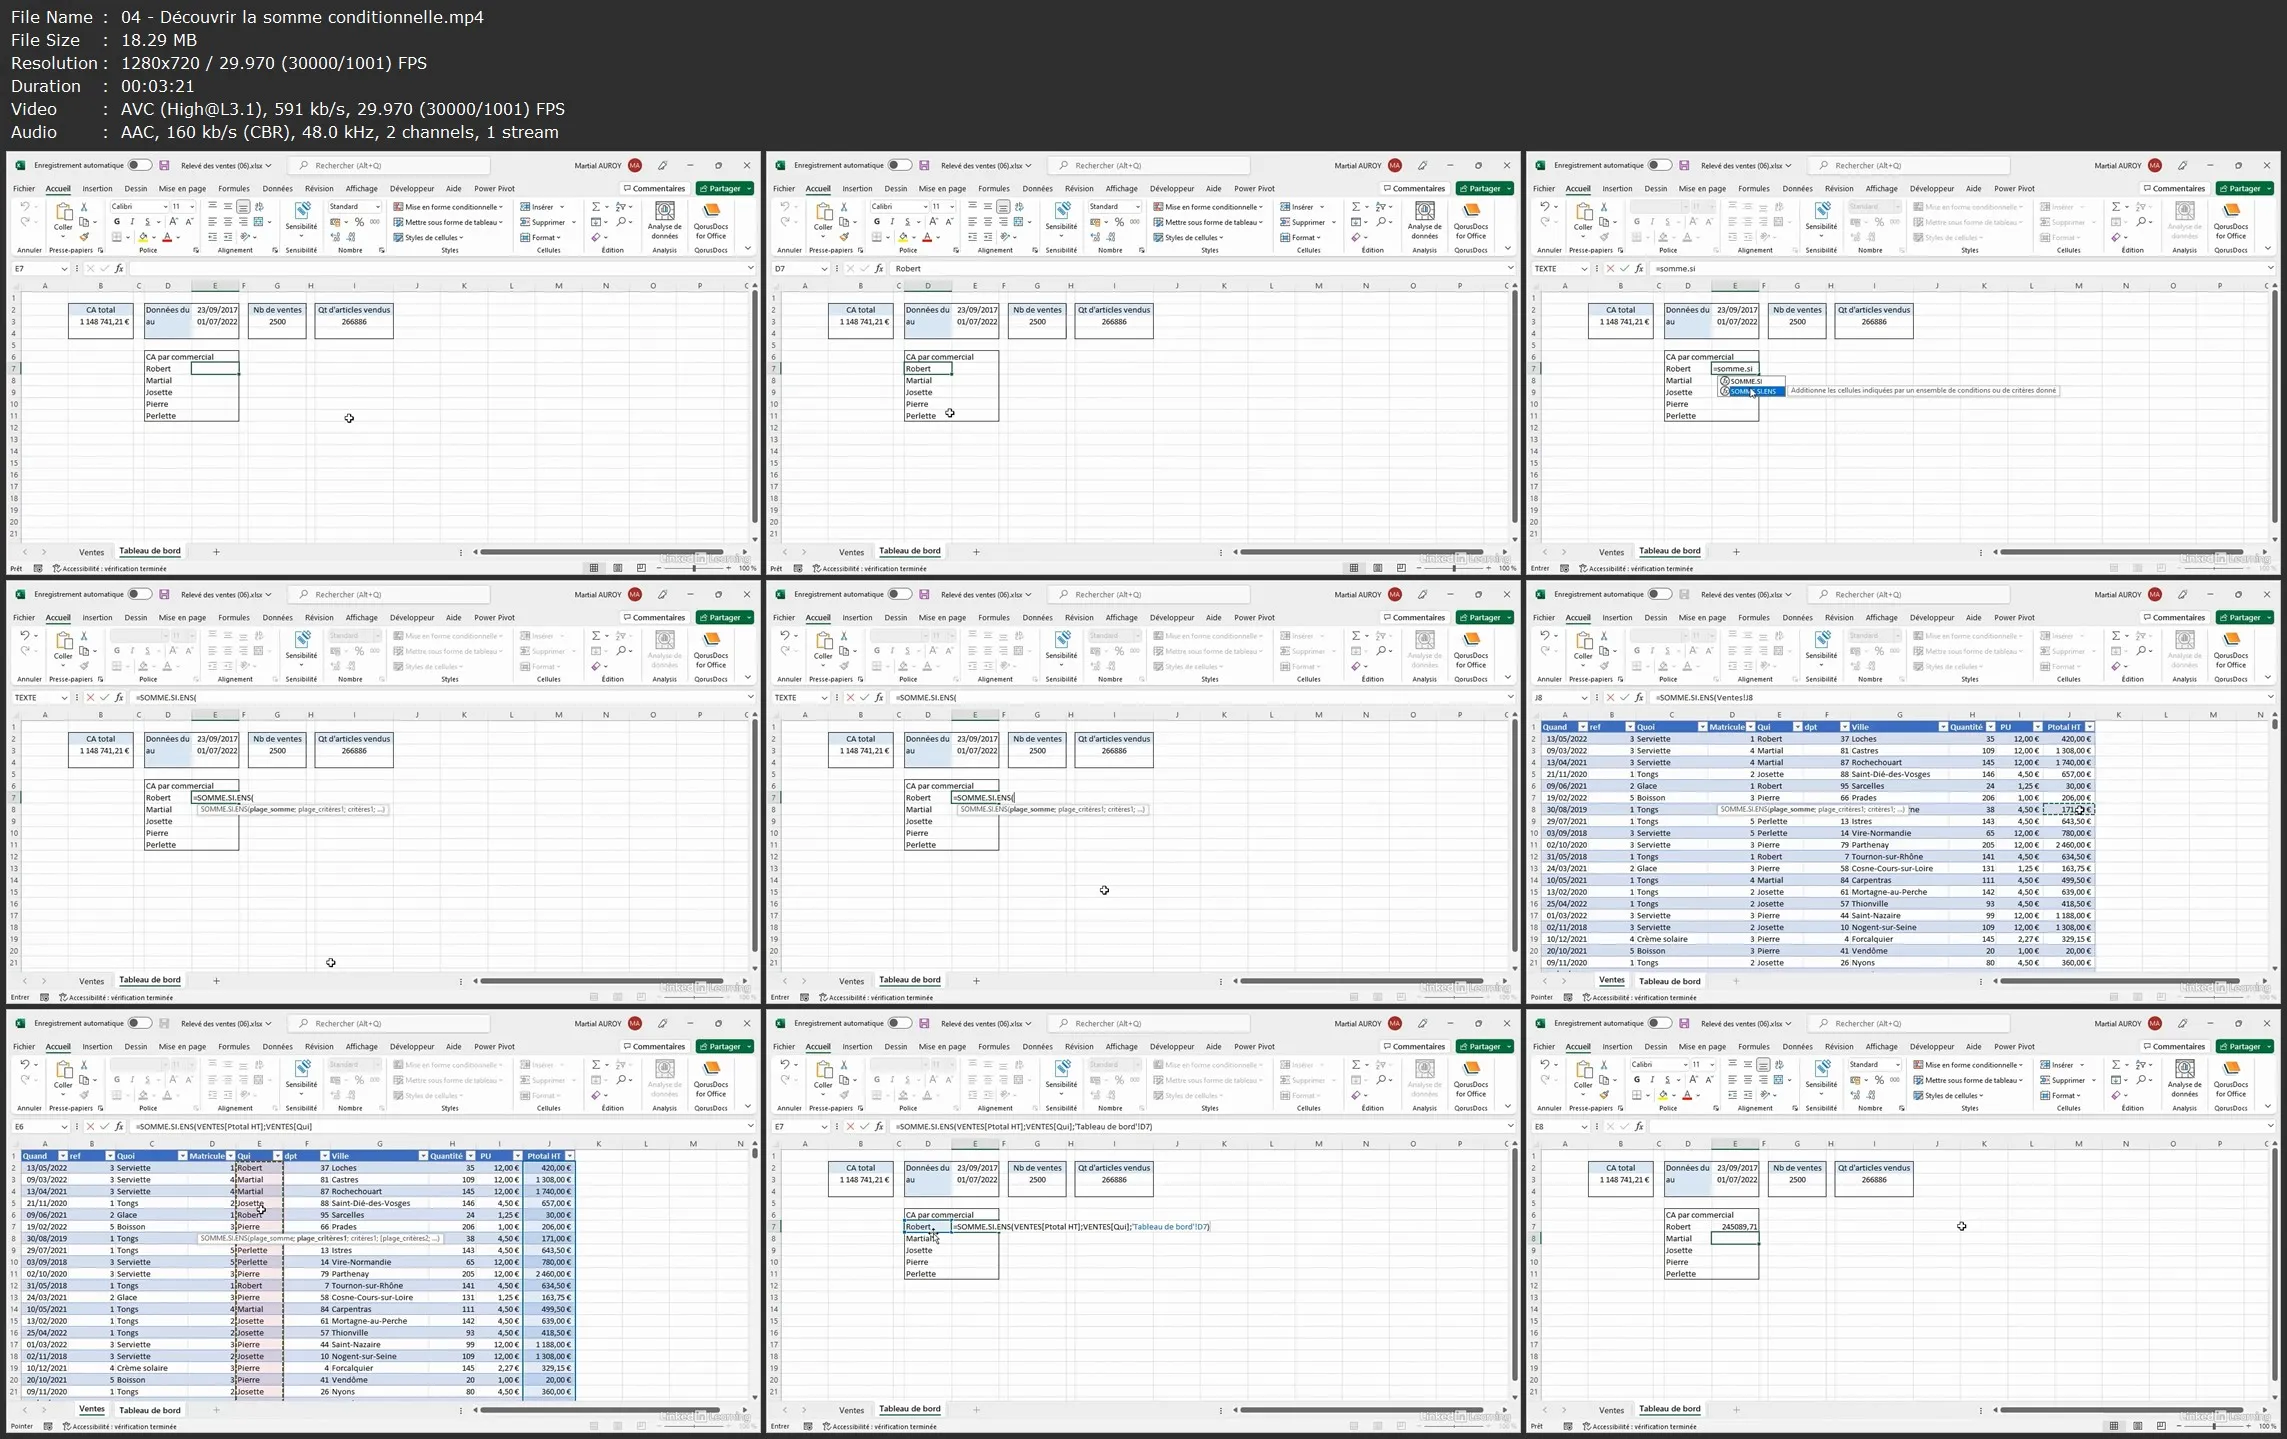Adjust the zoom slider in the name box E8 frame
Screen dimensions: 2287x1439
coord(2215,1426)
